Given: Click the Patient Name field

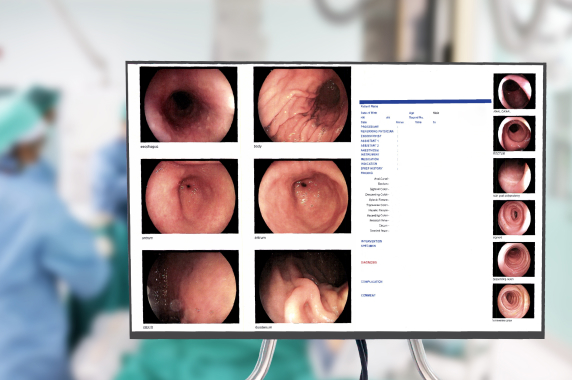Looking at the screenshot, I should [370, 107].
